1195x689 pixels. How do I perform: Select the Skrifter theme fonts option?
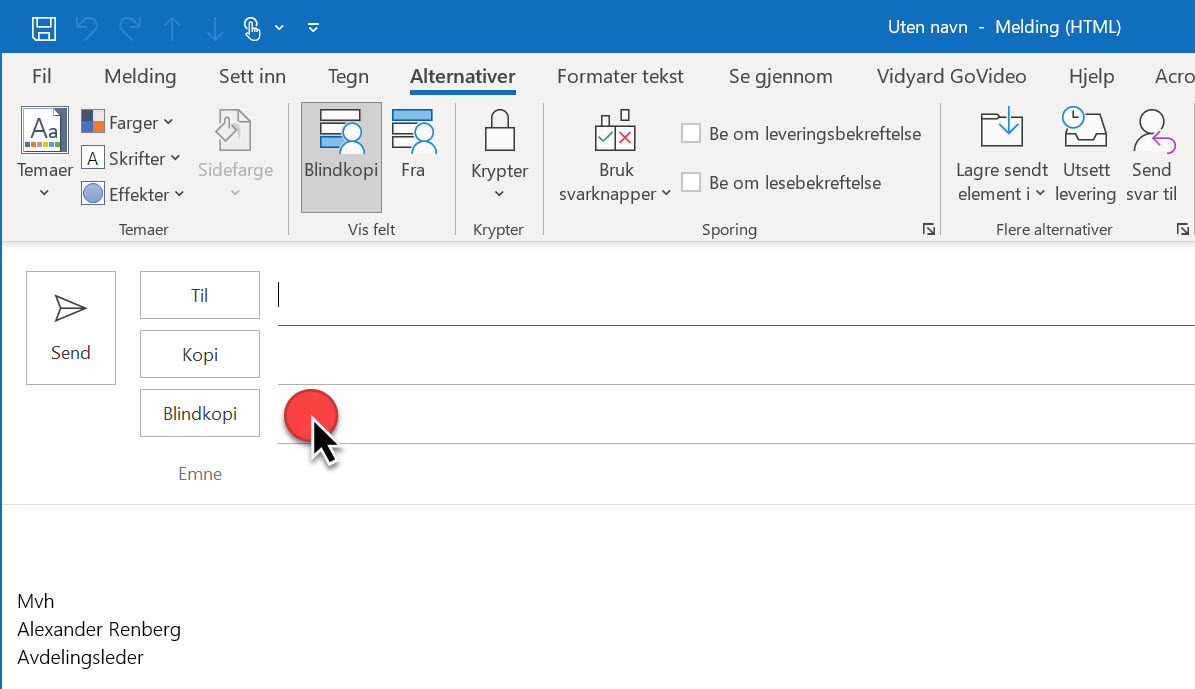click(x=131, y=158)
